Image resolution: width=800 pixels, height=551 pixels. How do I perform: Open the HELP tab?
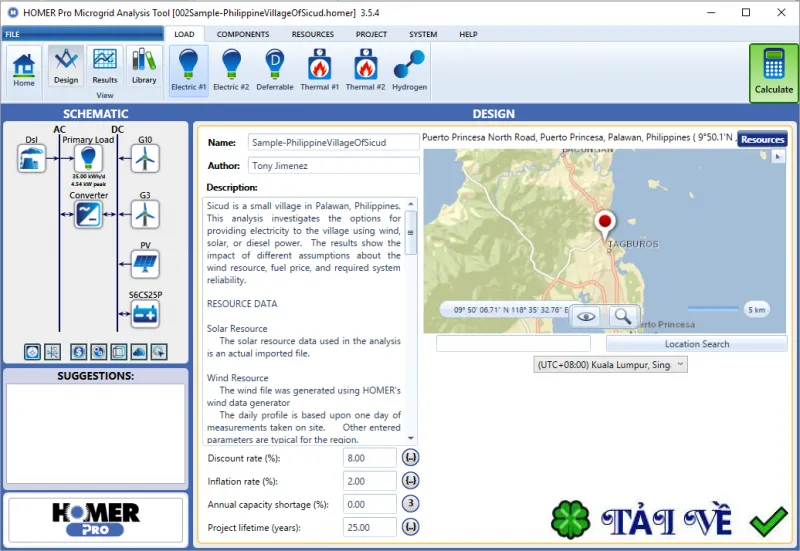pos(468,34)
